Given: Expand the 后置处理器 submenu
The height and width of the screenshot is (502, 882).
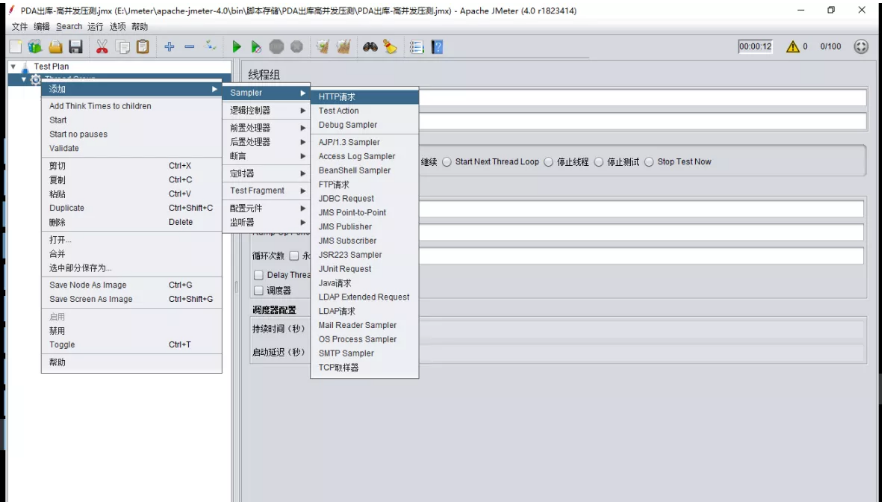Looking at the screenshot, I should tap(267, 142).
